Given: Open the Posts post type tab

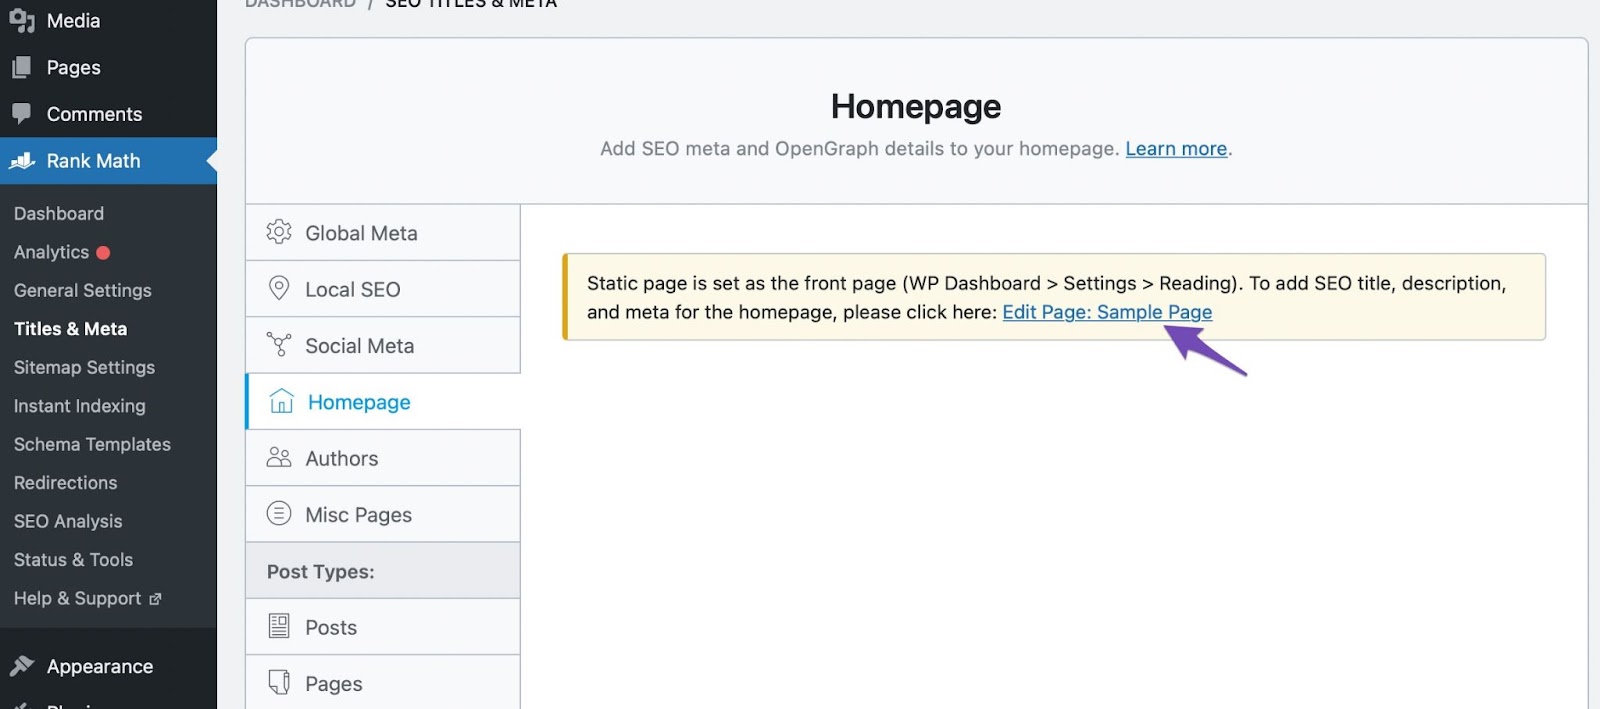Looking at the screenshot, I should point(383,627).
